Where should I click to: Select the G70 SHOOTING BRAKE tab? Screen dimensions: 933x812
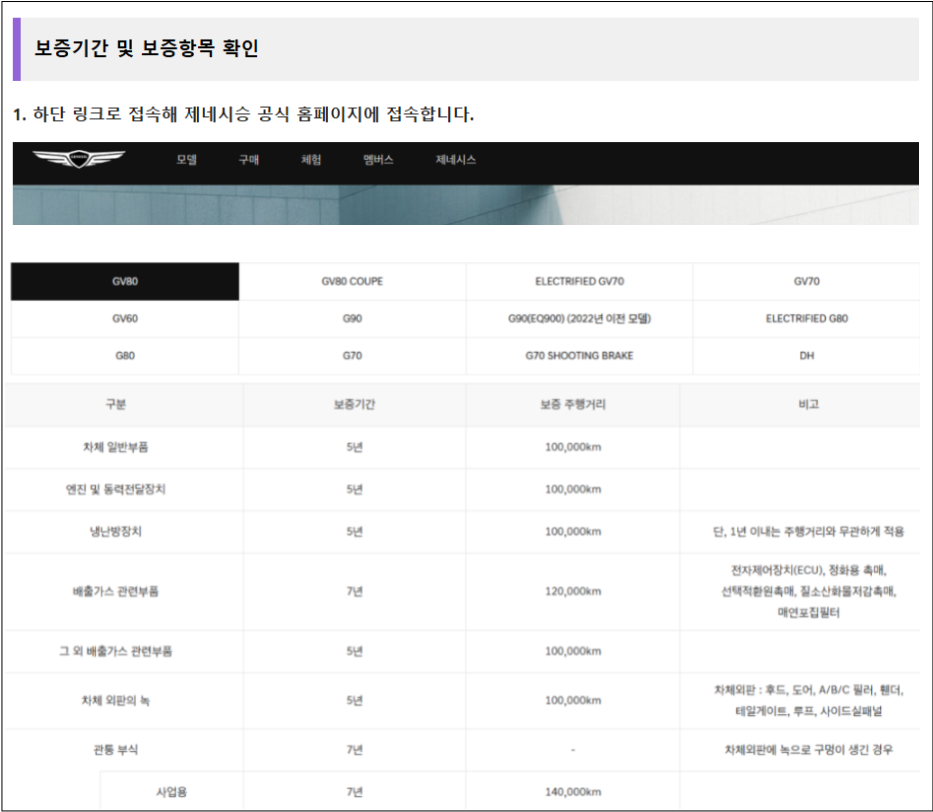click(x=580, y=356)
